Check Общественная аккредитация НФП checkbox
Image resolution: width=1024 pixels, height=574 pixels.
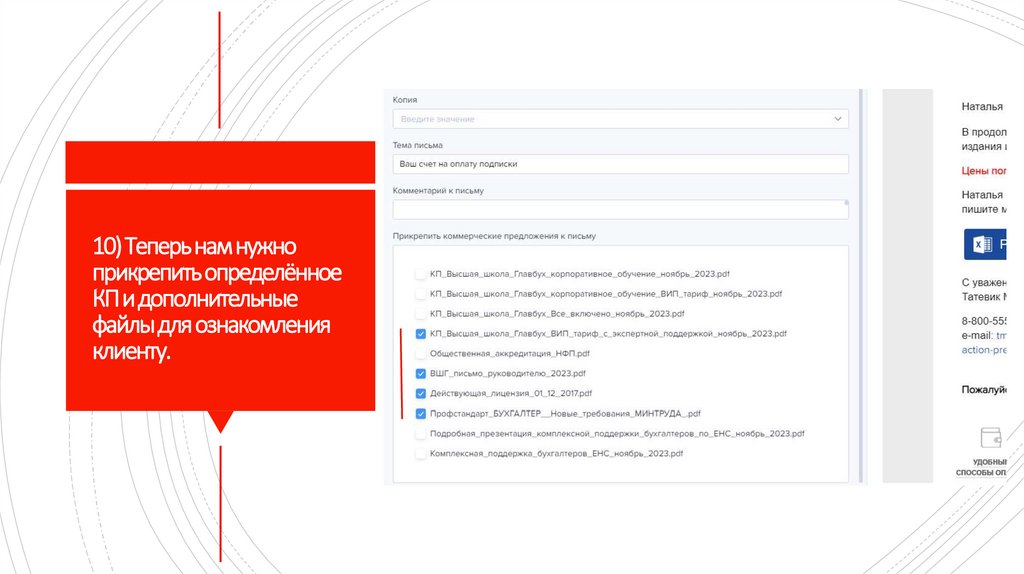tap(421, 354)
